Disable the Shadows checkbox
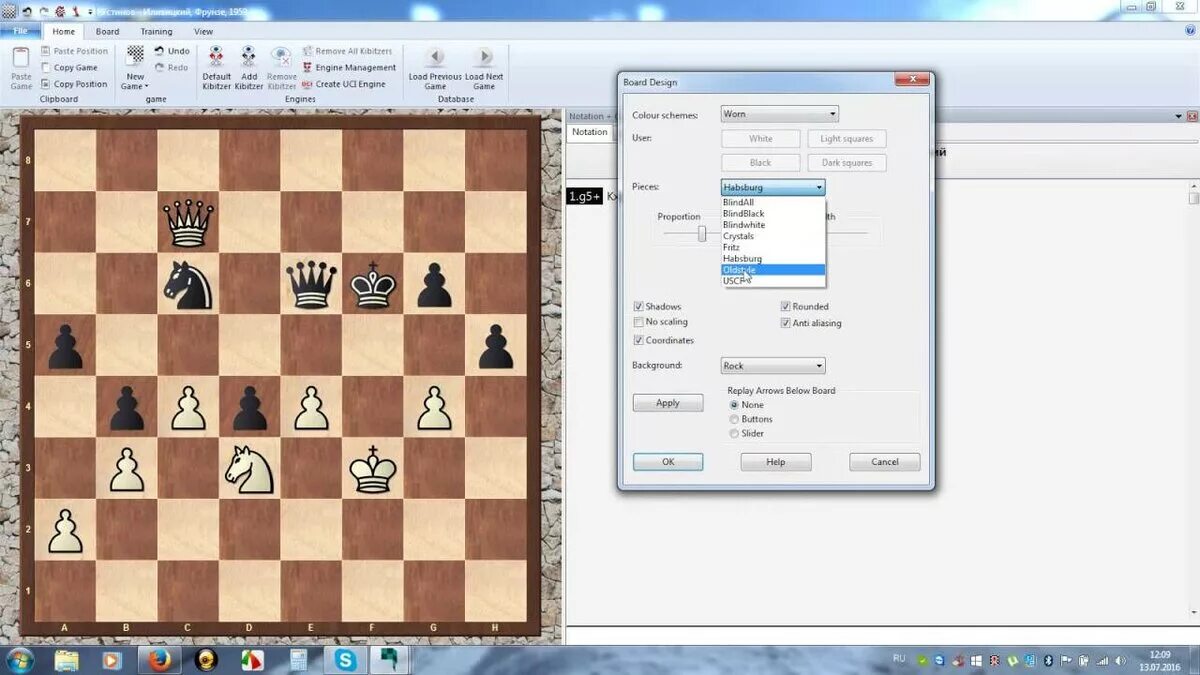 (638, 306)
